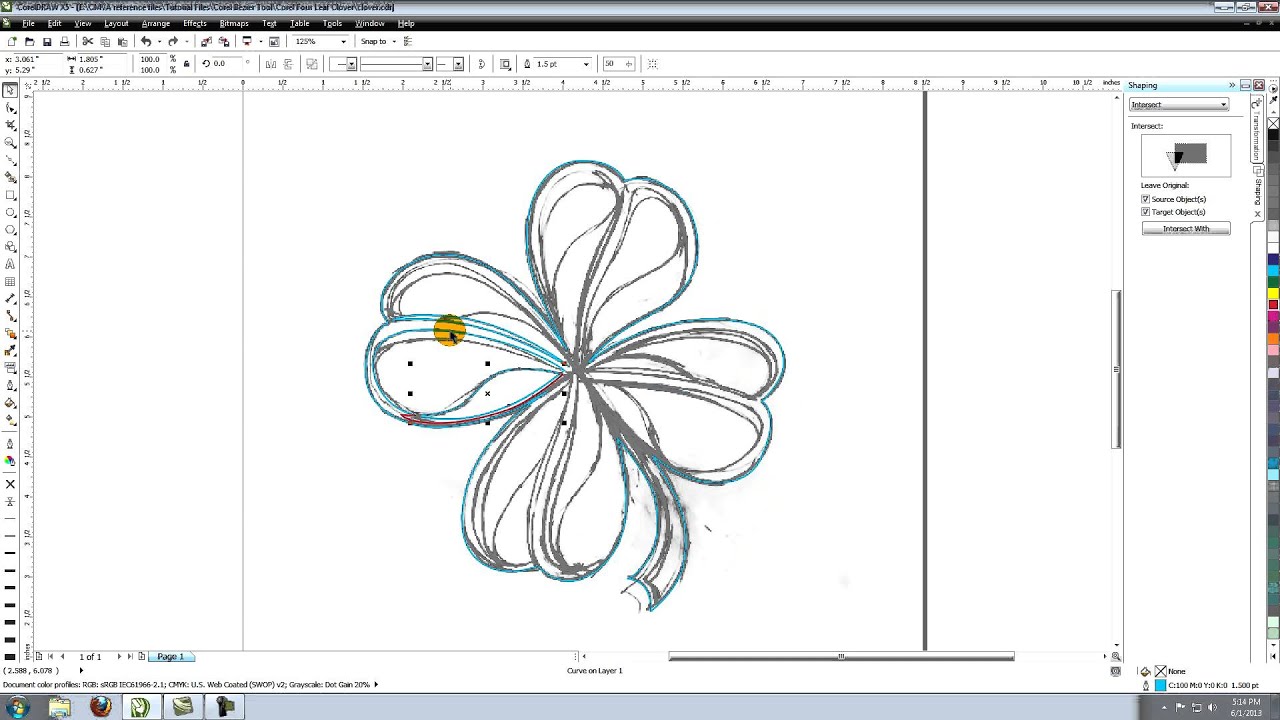Collapse the Shaping docker with double chevron
The image size is (1280, 720).
(x=1232, y=85)
